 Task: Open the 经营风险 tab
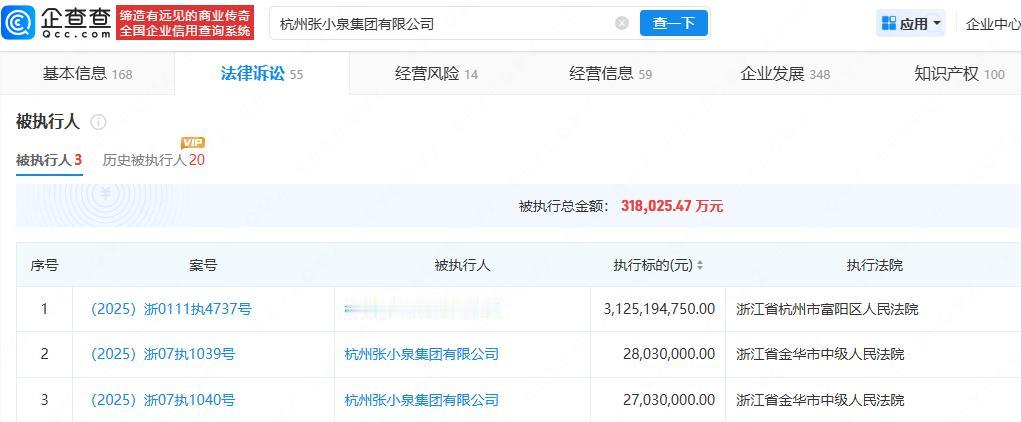click(x=436, y=74)
